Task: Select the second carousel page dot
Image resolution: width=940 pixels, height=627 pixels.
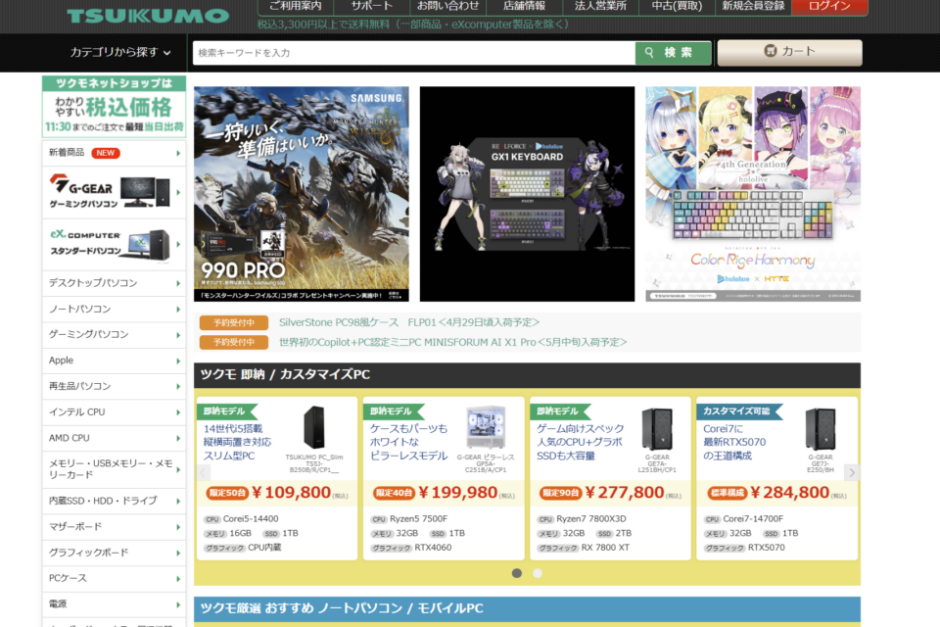Action: click(538, 573)
